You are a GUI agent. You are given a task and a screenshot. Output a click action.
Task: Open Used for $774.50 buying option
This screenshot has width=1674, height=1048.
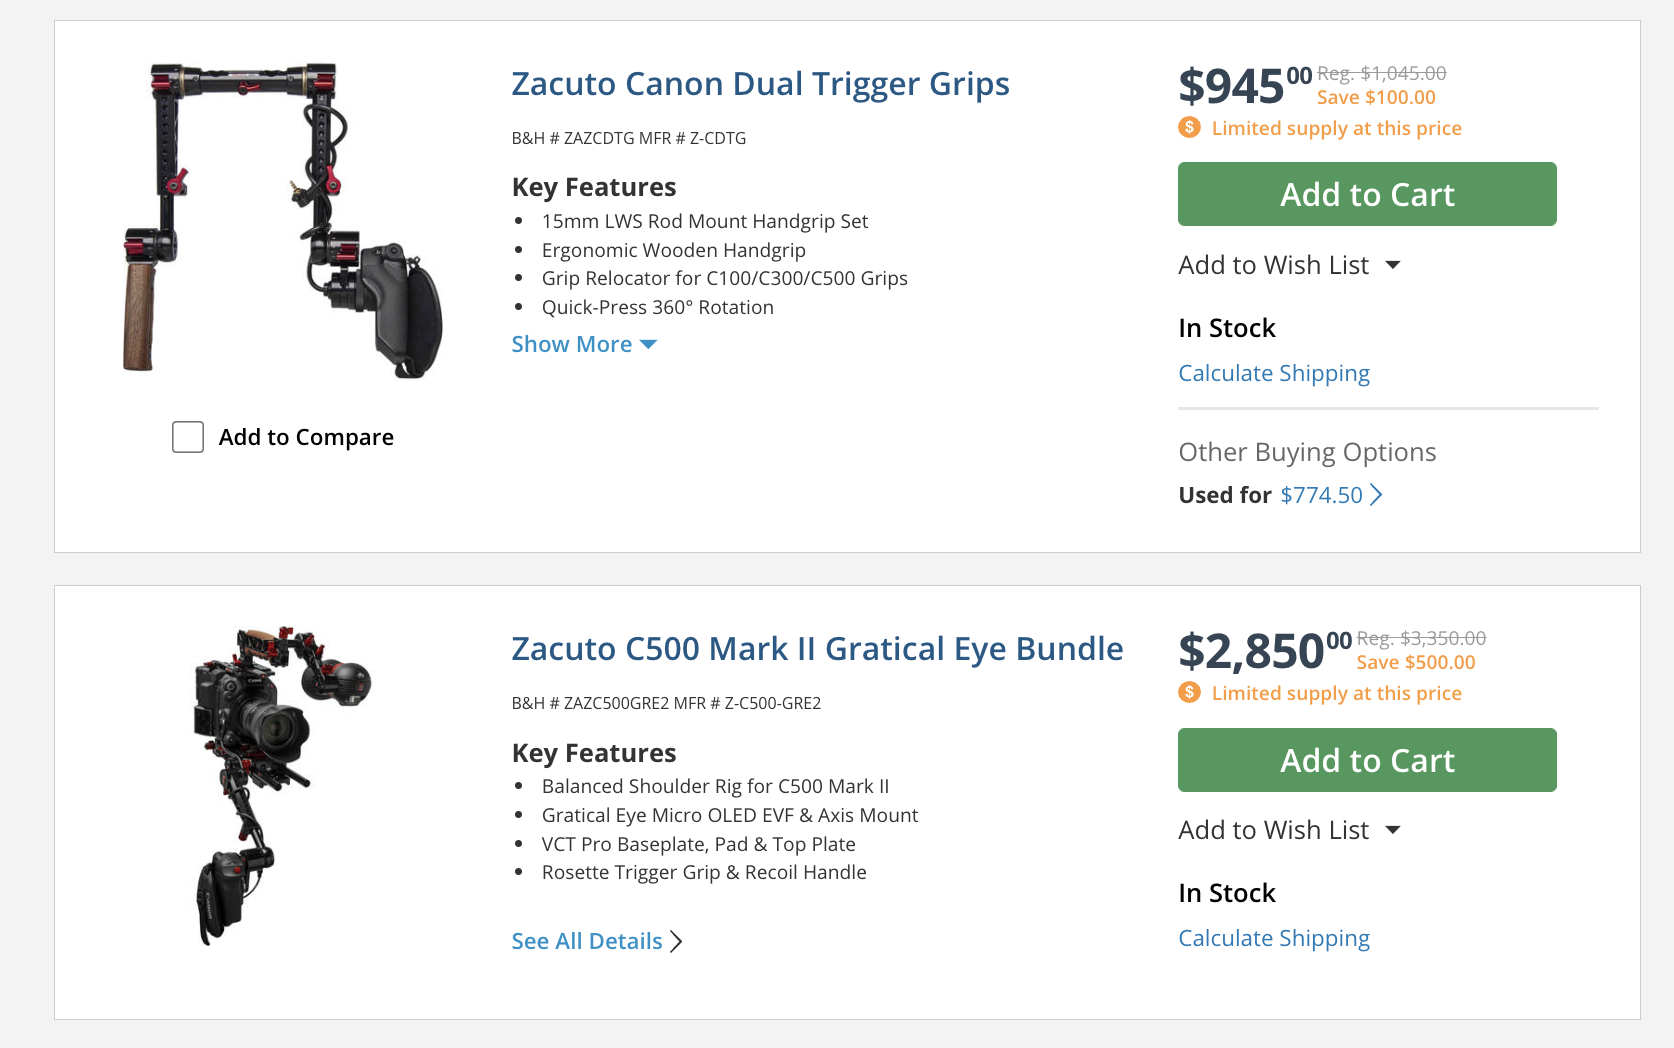coord(1320,495)
